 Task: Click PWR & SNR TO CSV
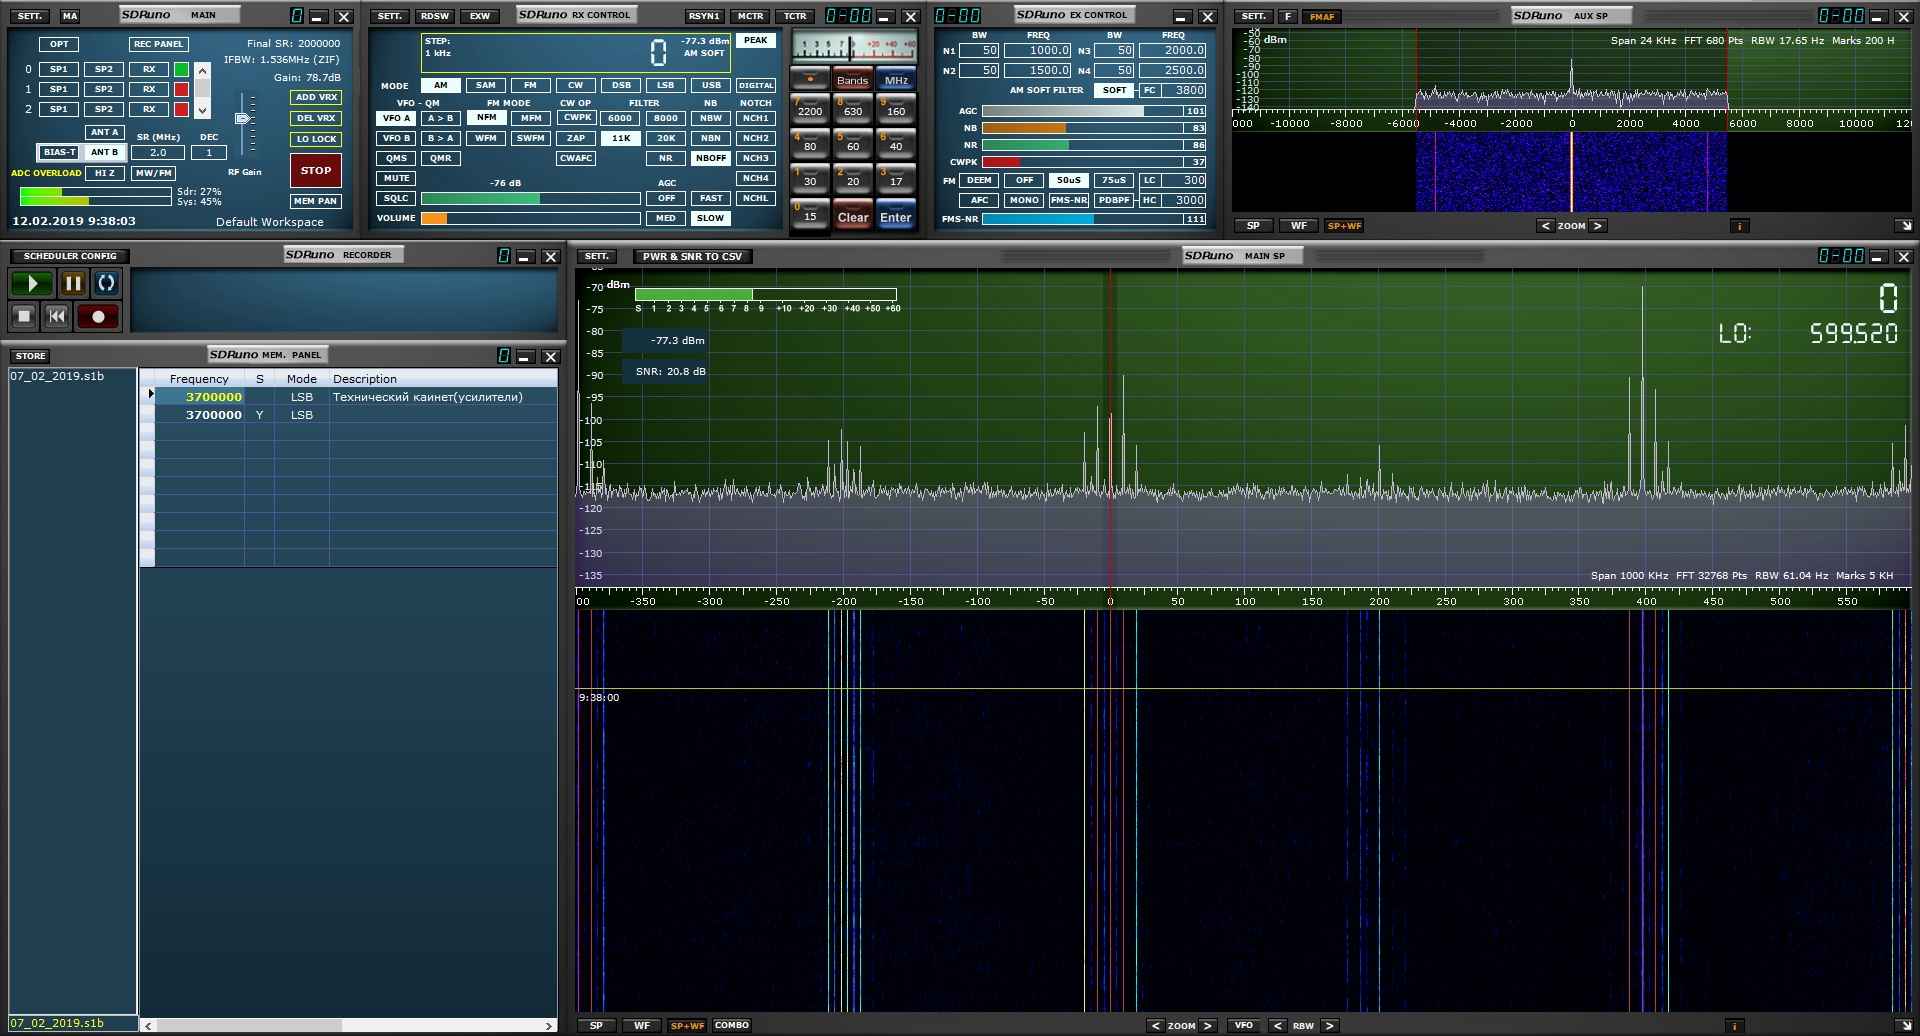692,257
